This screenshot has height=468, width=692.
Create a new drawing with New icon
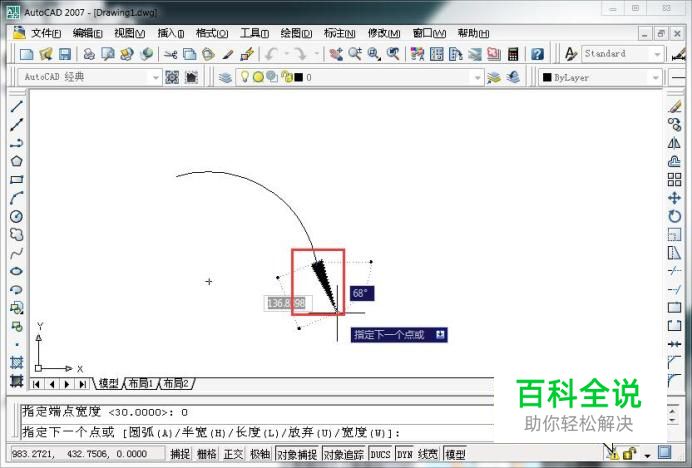pyautogui.click(x=26, y=54)
